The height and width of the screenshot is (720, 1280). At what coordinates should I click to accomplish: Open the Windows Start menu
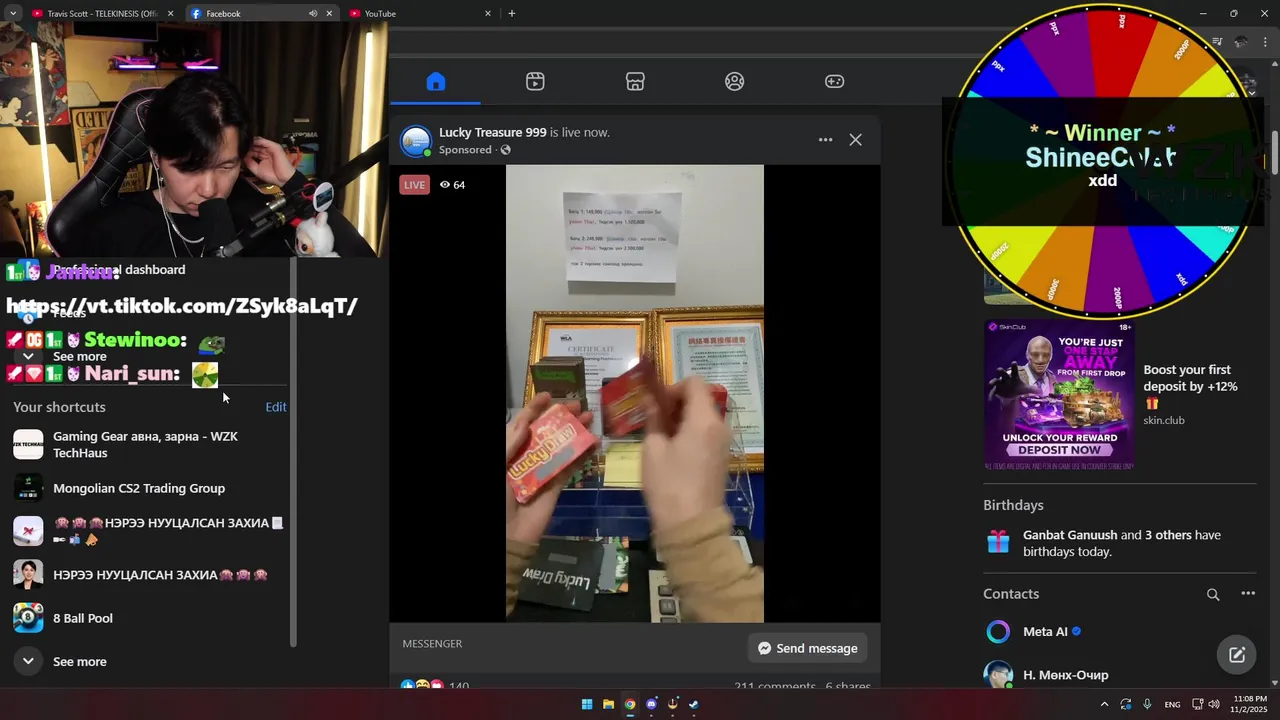[587, 704]
